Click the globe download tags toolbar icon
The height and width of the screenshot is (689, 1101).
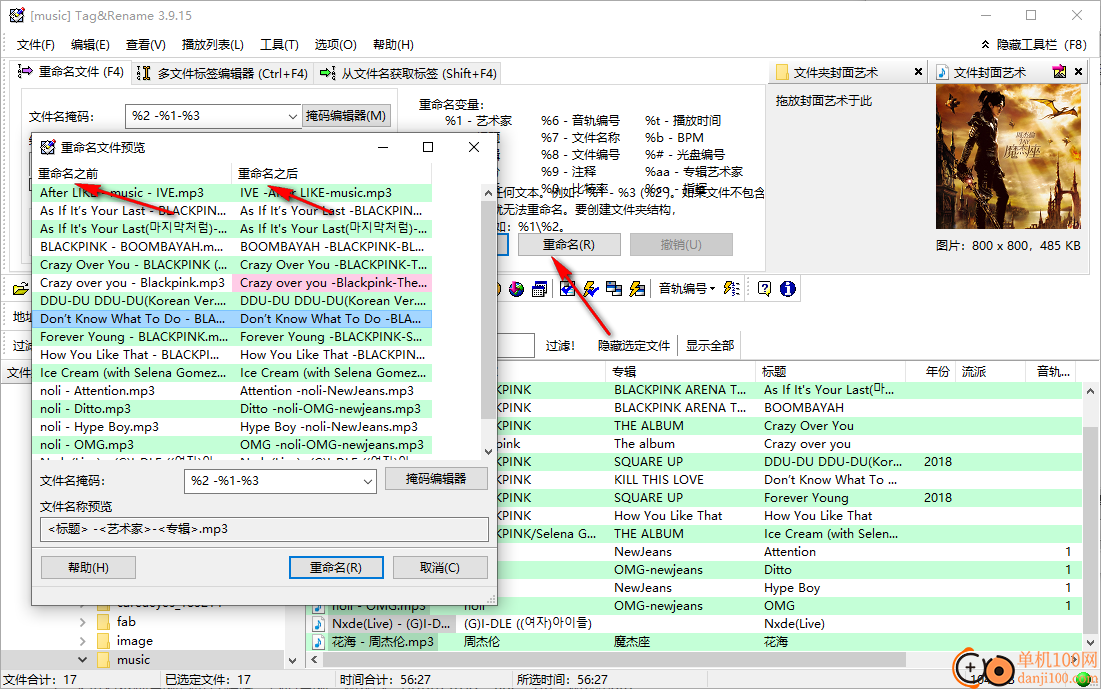tap(516, 289)
